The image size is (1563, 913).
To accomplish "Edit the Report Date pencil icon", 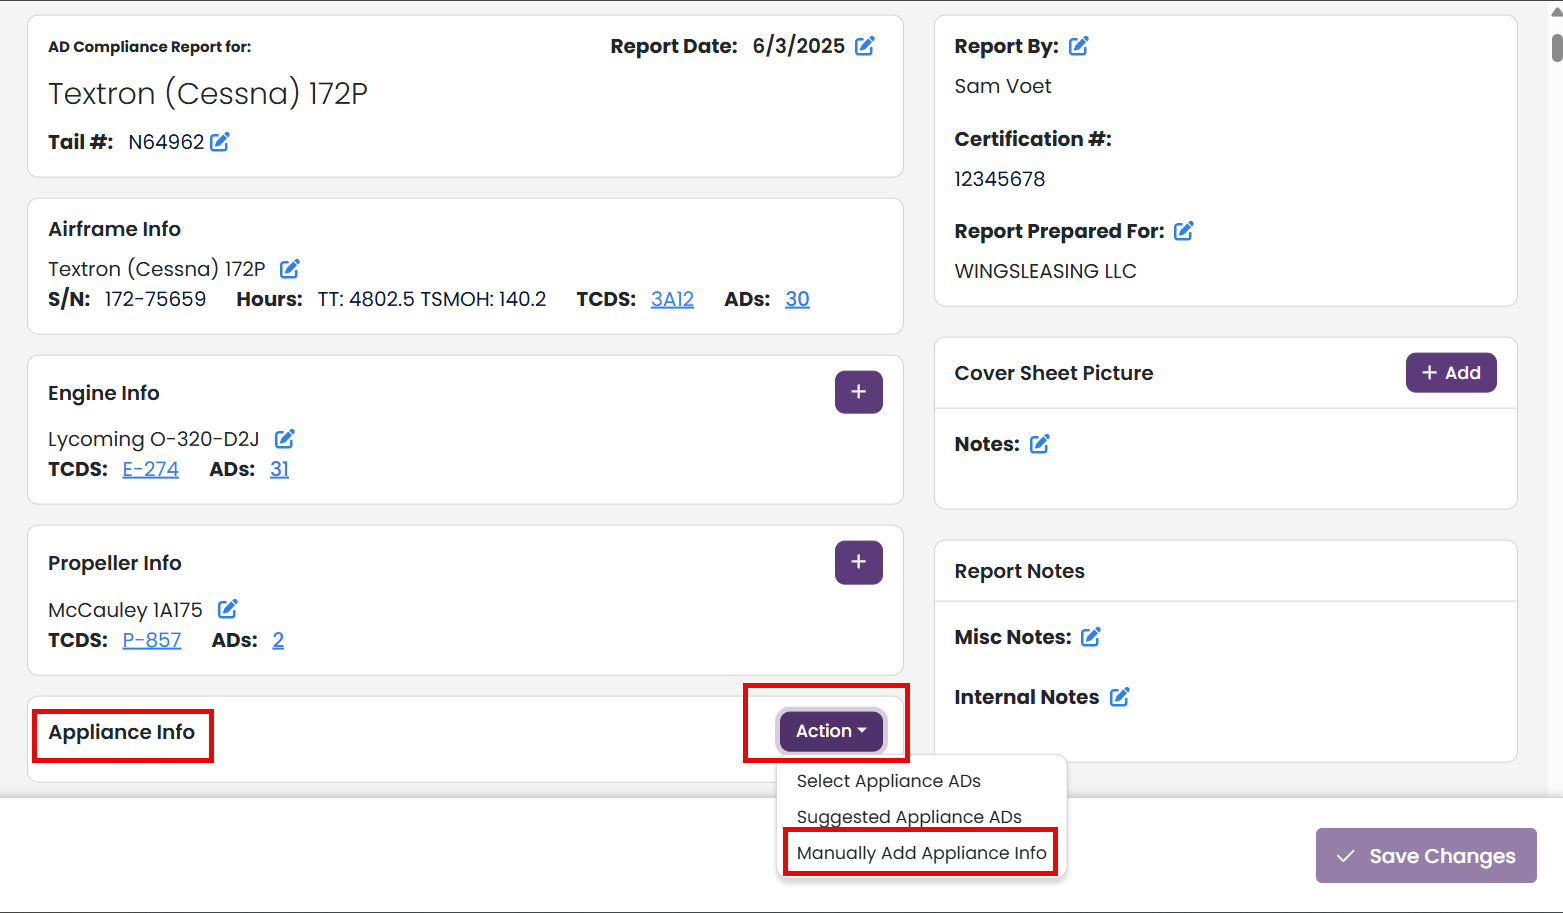I will point(865,46).
